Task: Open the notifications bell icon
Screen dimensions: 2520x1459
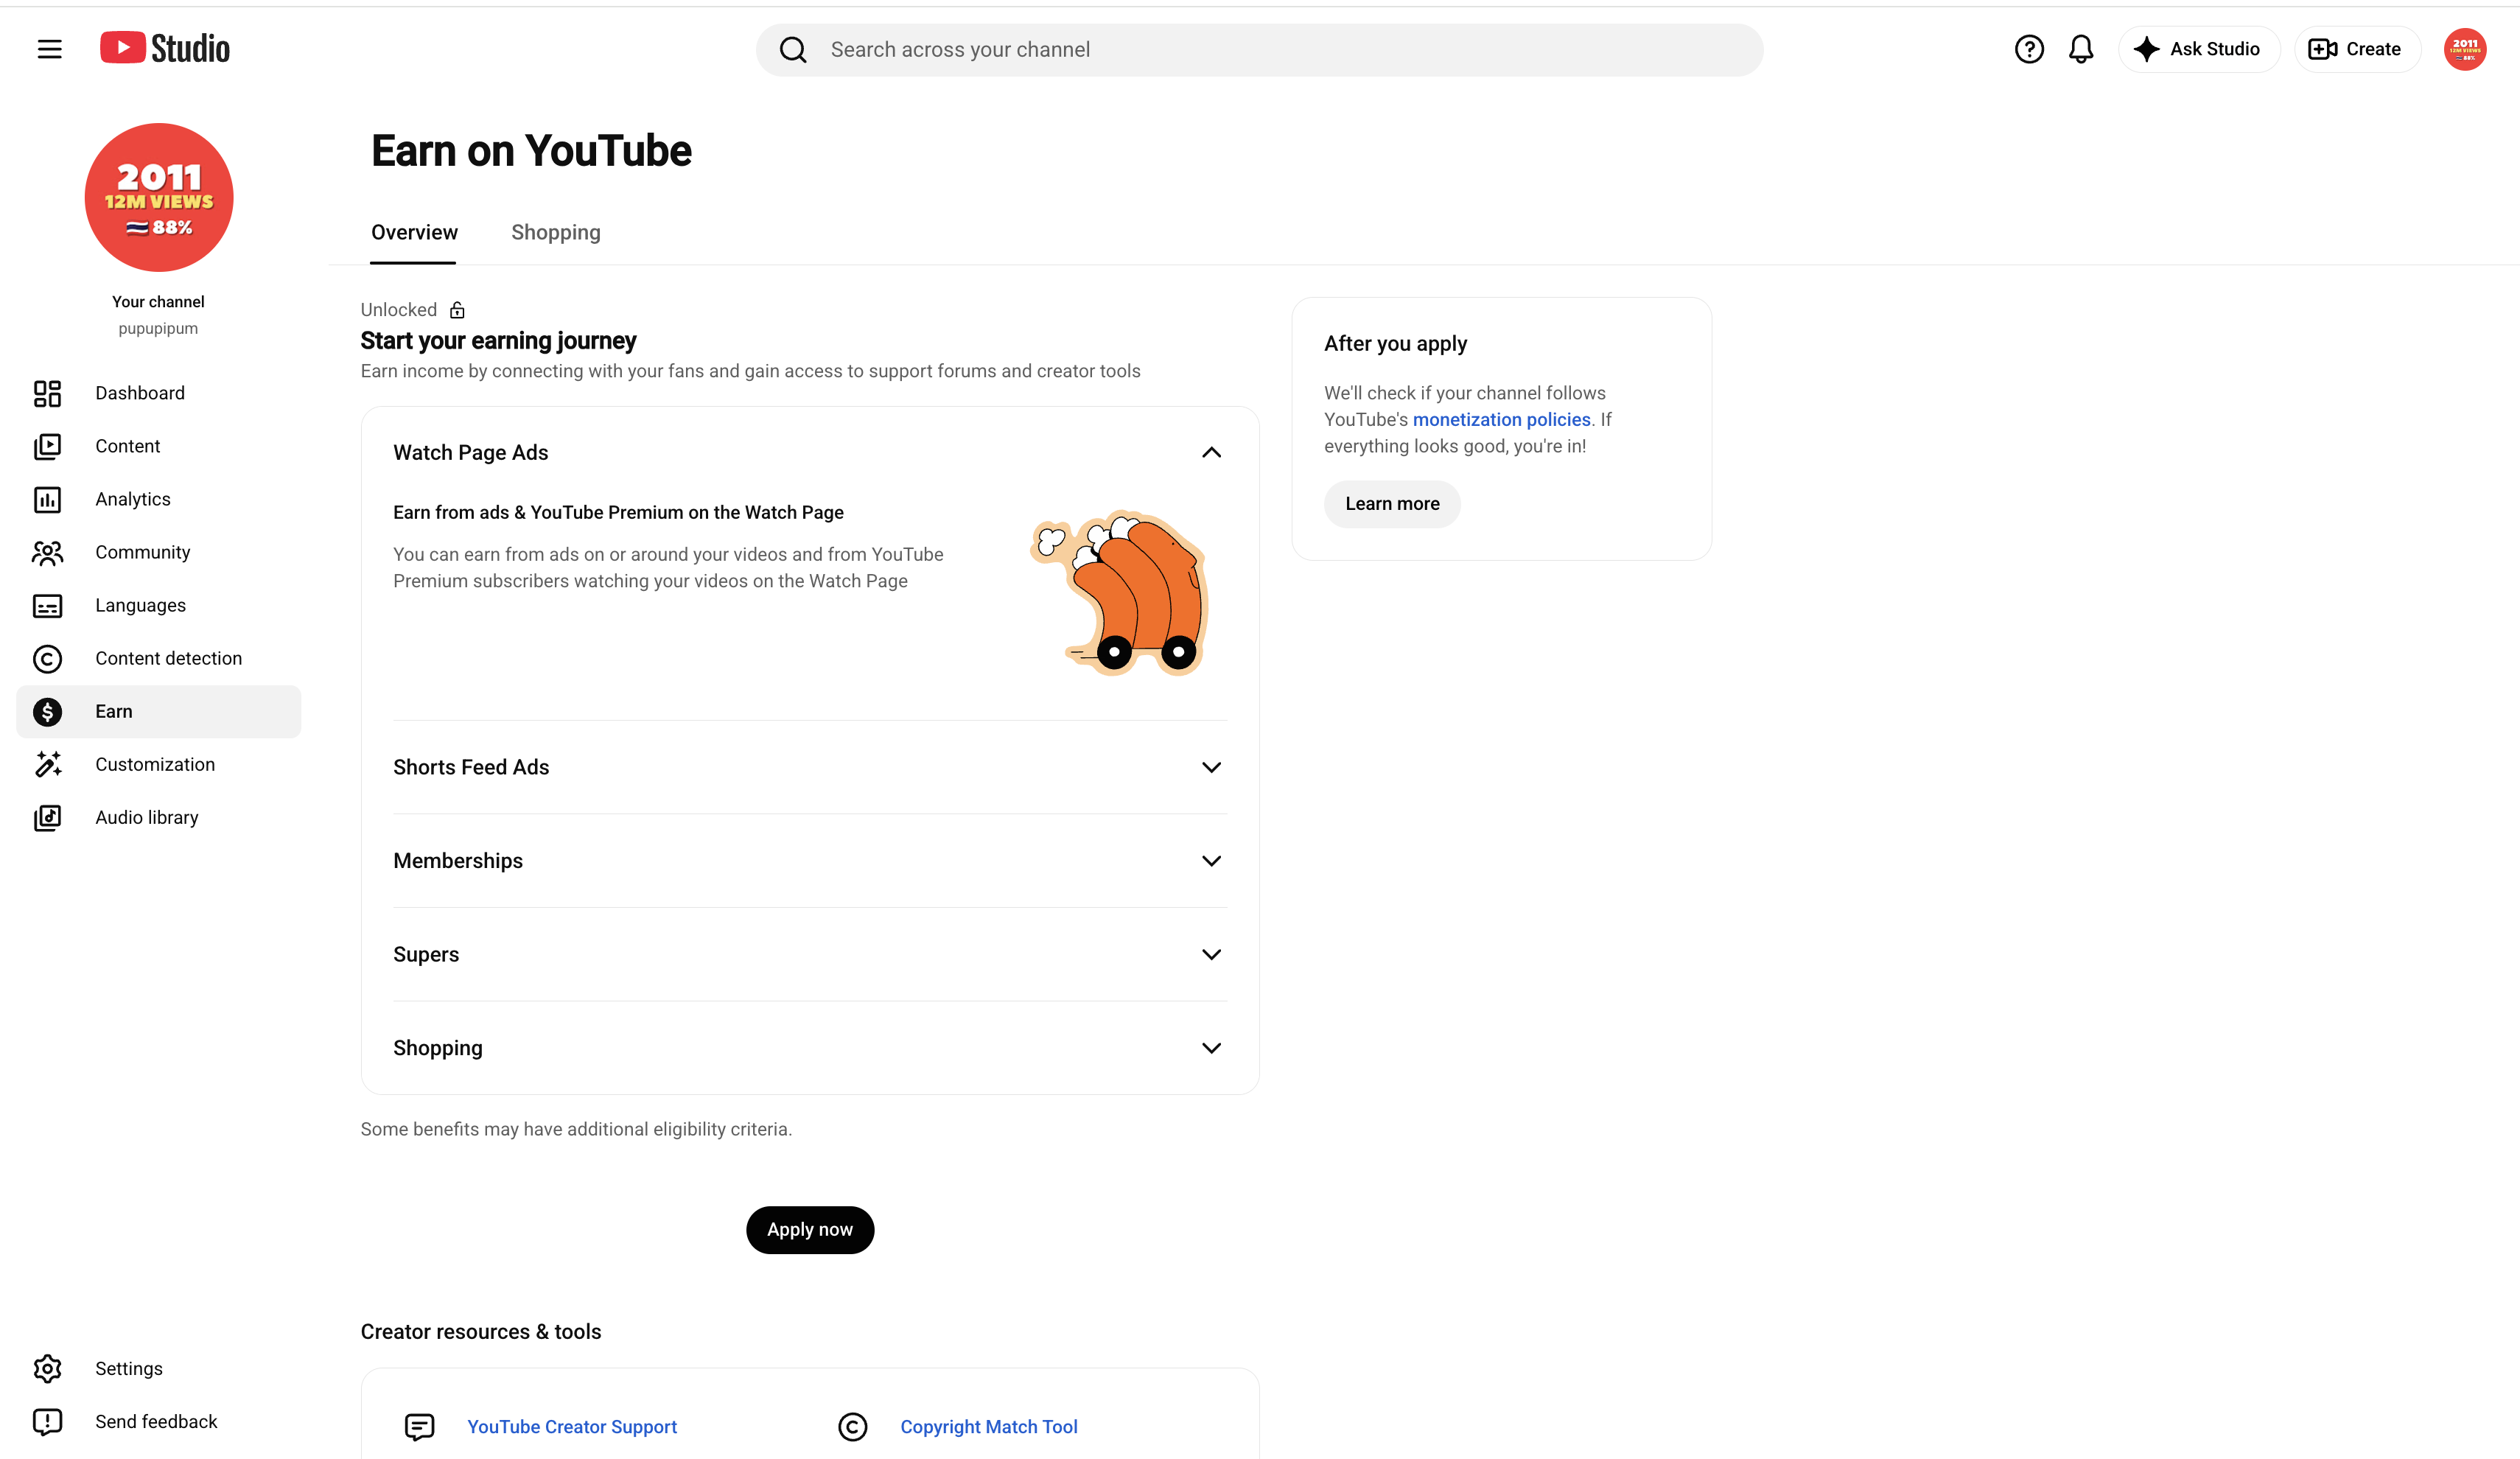Action: [x=2080, y=49]
